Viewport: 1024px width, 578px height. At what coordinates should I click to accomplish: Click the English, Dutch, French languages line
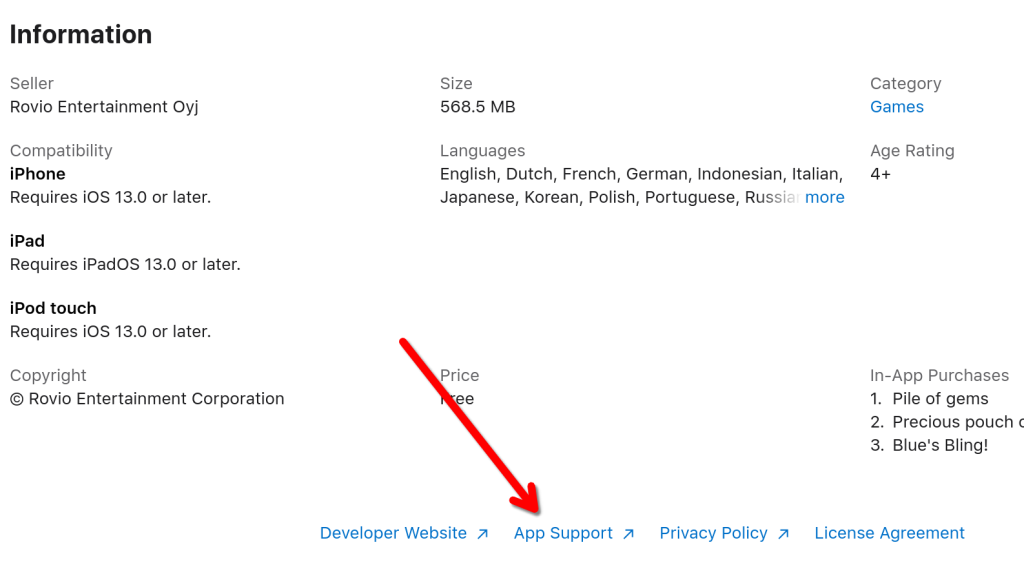pyautogui.click(x=641, y=174)
